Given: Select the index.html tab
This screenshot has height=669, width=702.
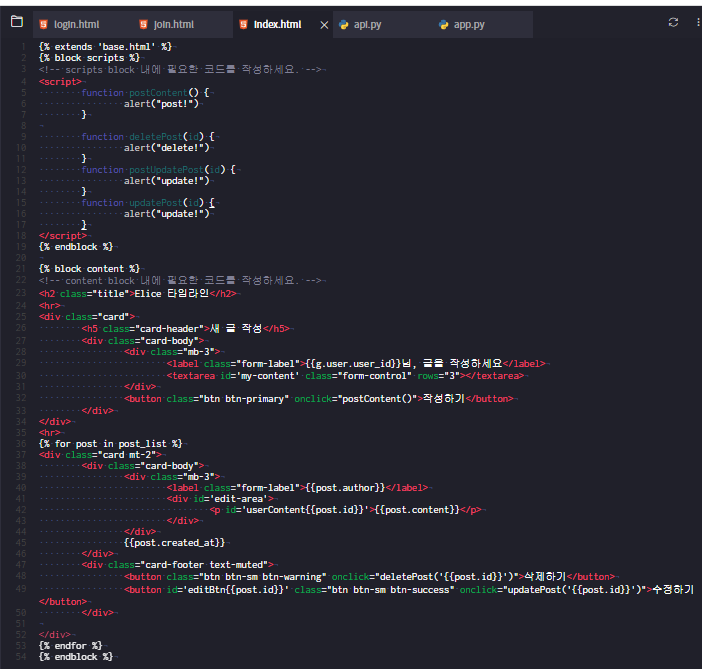Looking at the screenshot, I should pyautogui.click(x=277, y=25).
